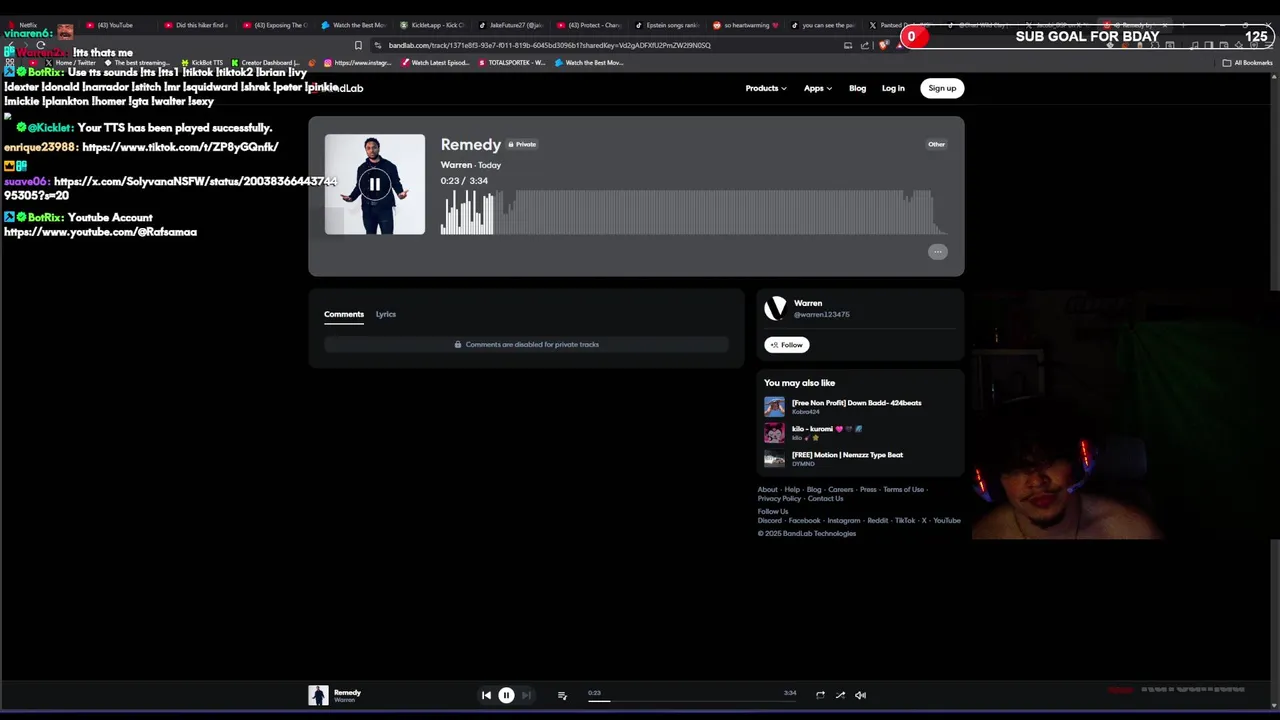The image size is (1280, 720).
Task: Click Log in
Action: pos(893,88)
